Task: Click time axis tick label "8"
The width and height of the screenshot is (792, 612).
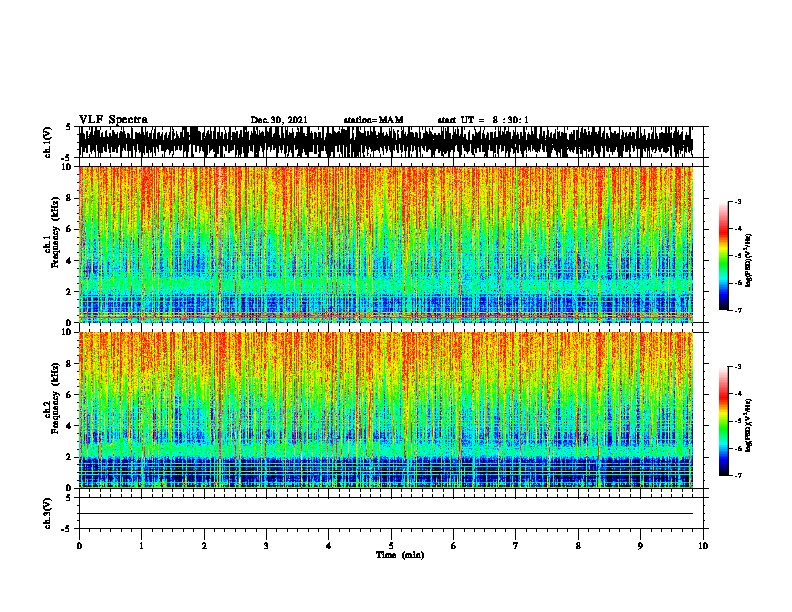Action: coord(578,546)
